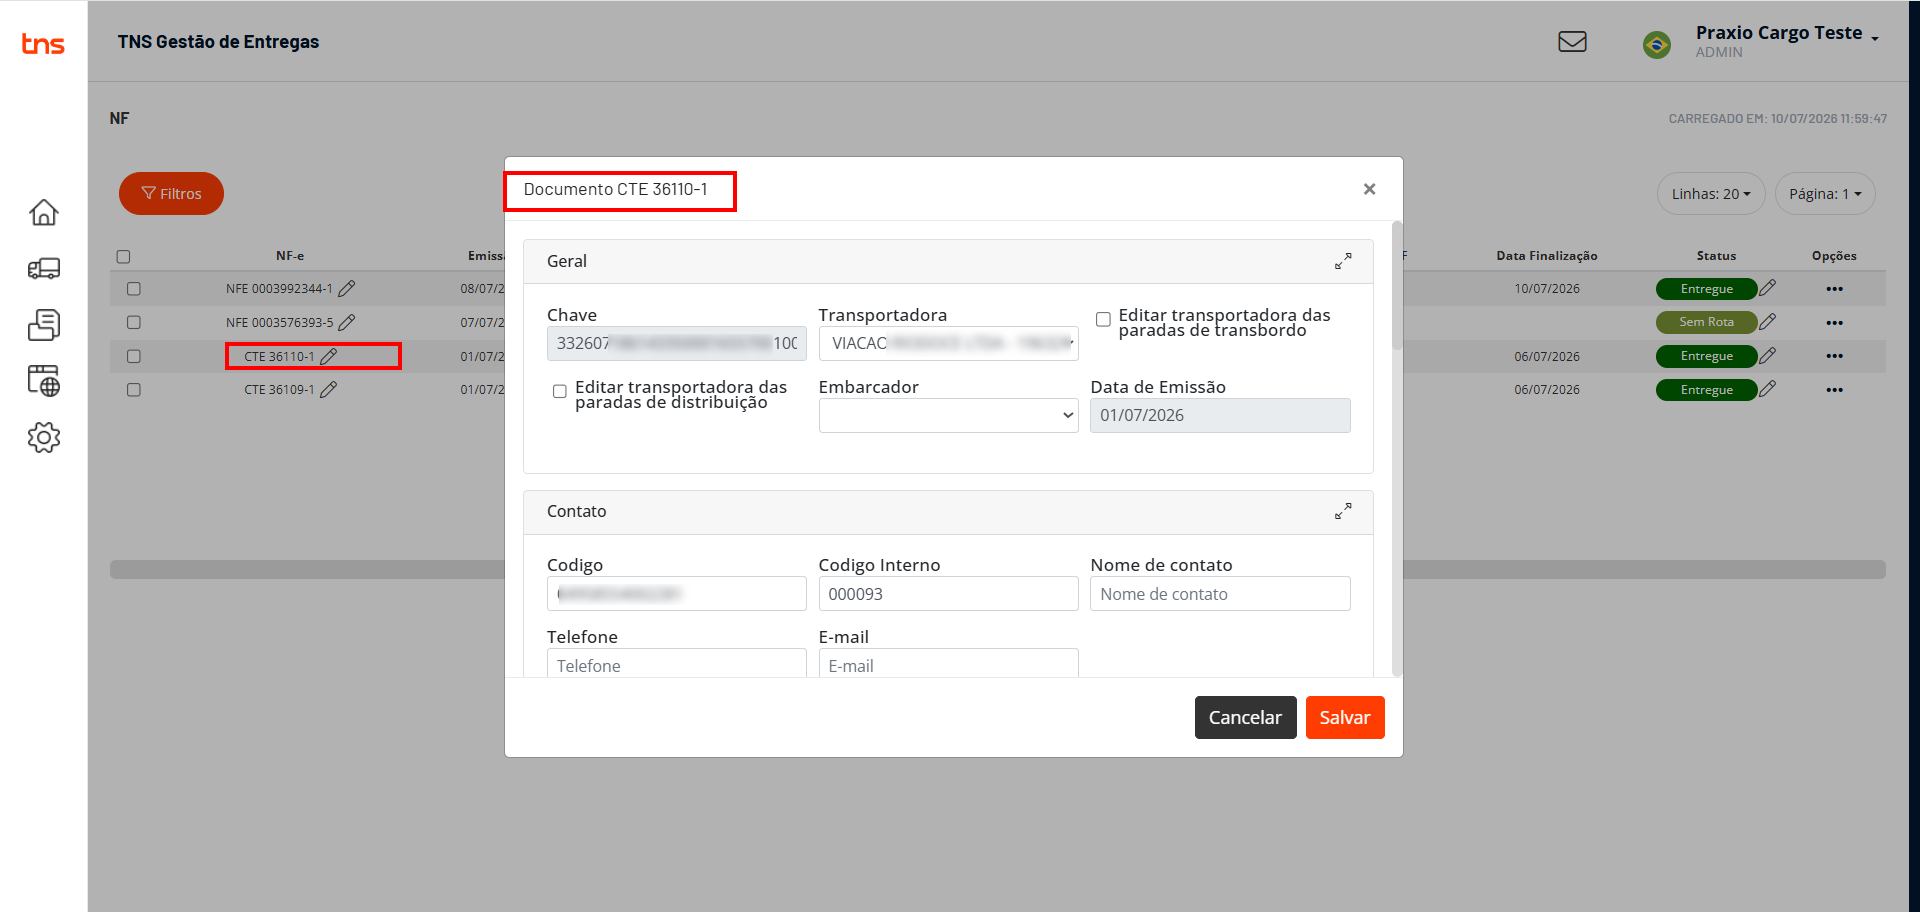Screen dimensions: 1920x912
Task: Click the NF-e column header
Action: click(290, 256)
